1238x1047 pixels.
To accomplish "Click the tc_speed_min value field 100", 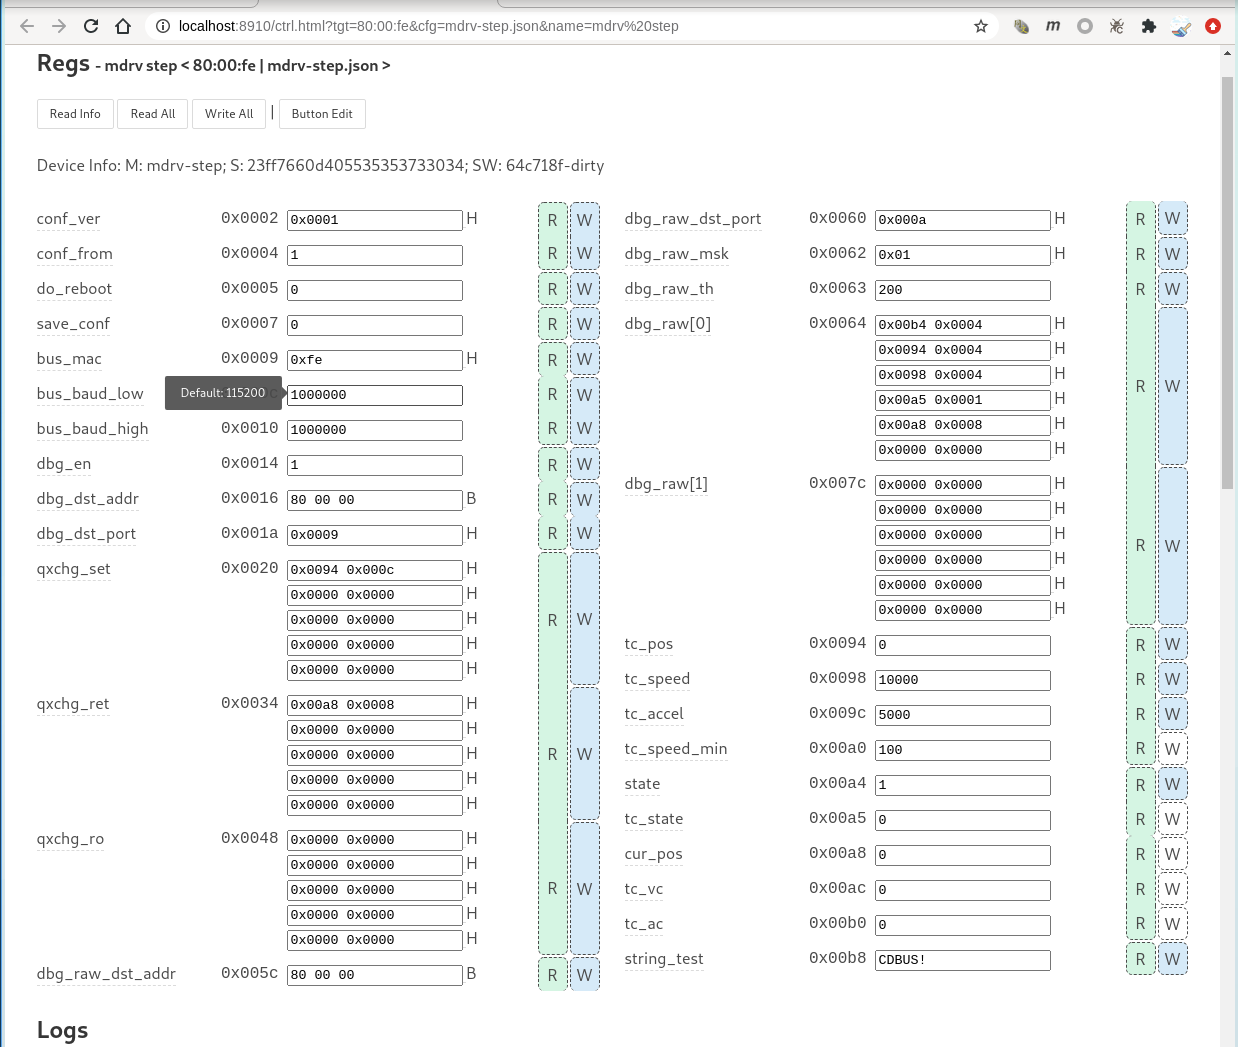I will [x=963, y=750].
